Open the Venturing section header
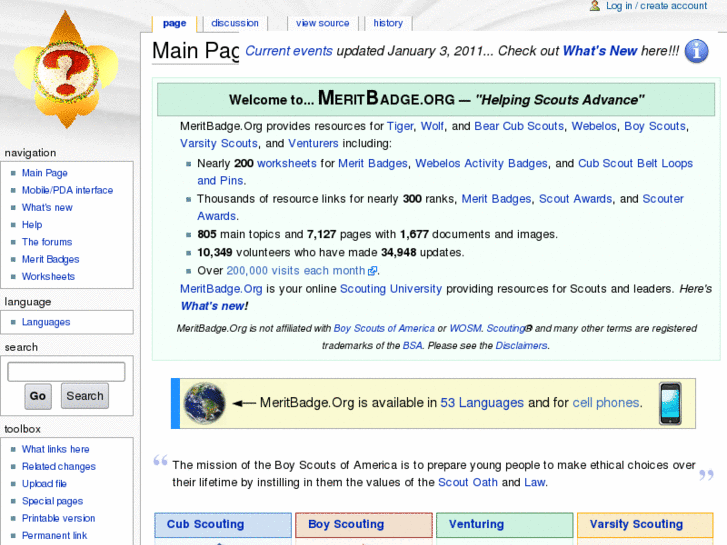 coord(476,524)
